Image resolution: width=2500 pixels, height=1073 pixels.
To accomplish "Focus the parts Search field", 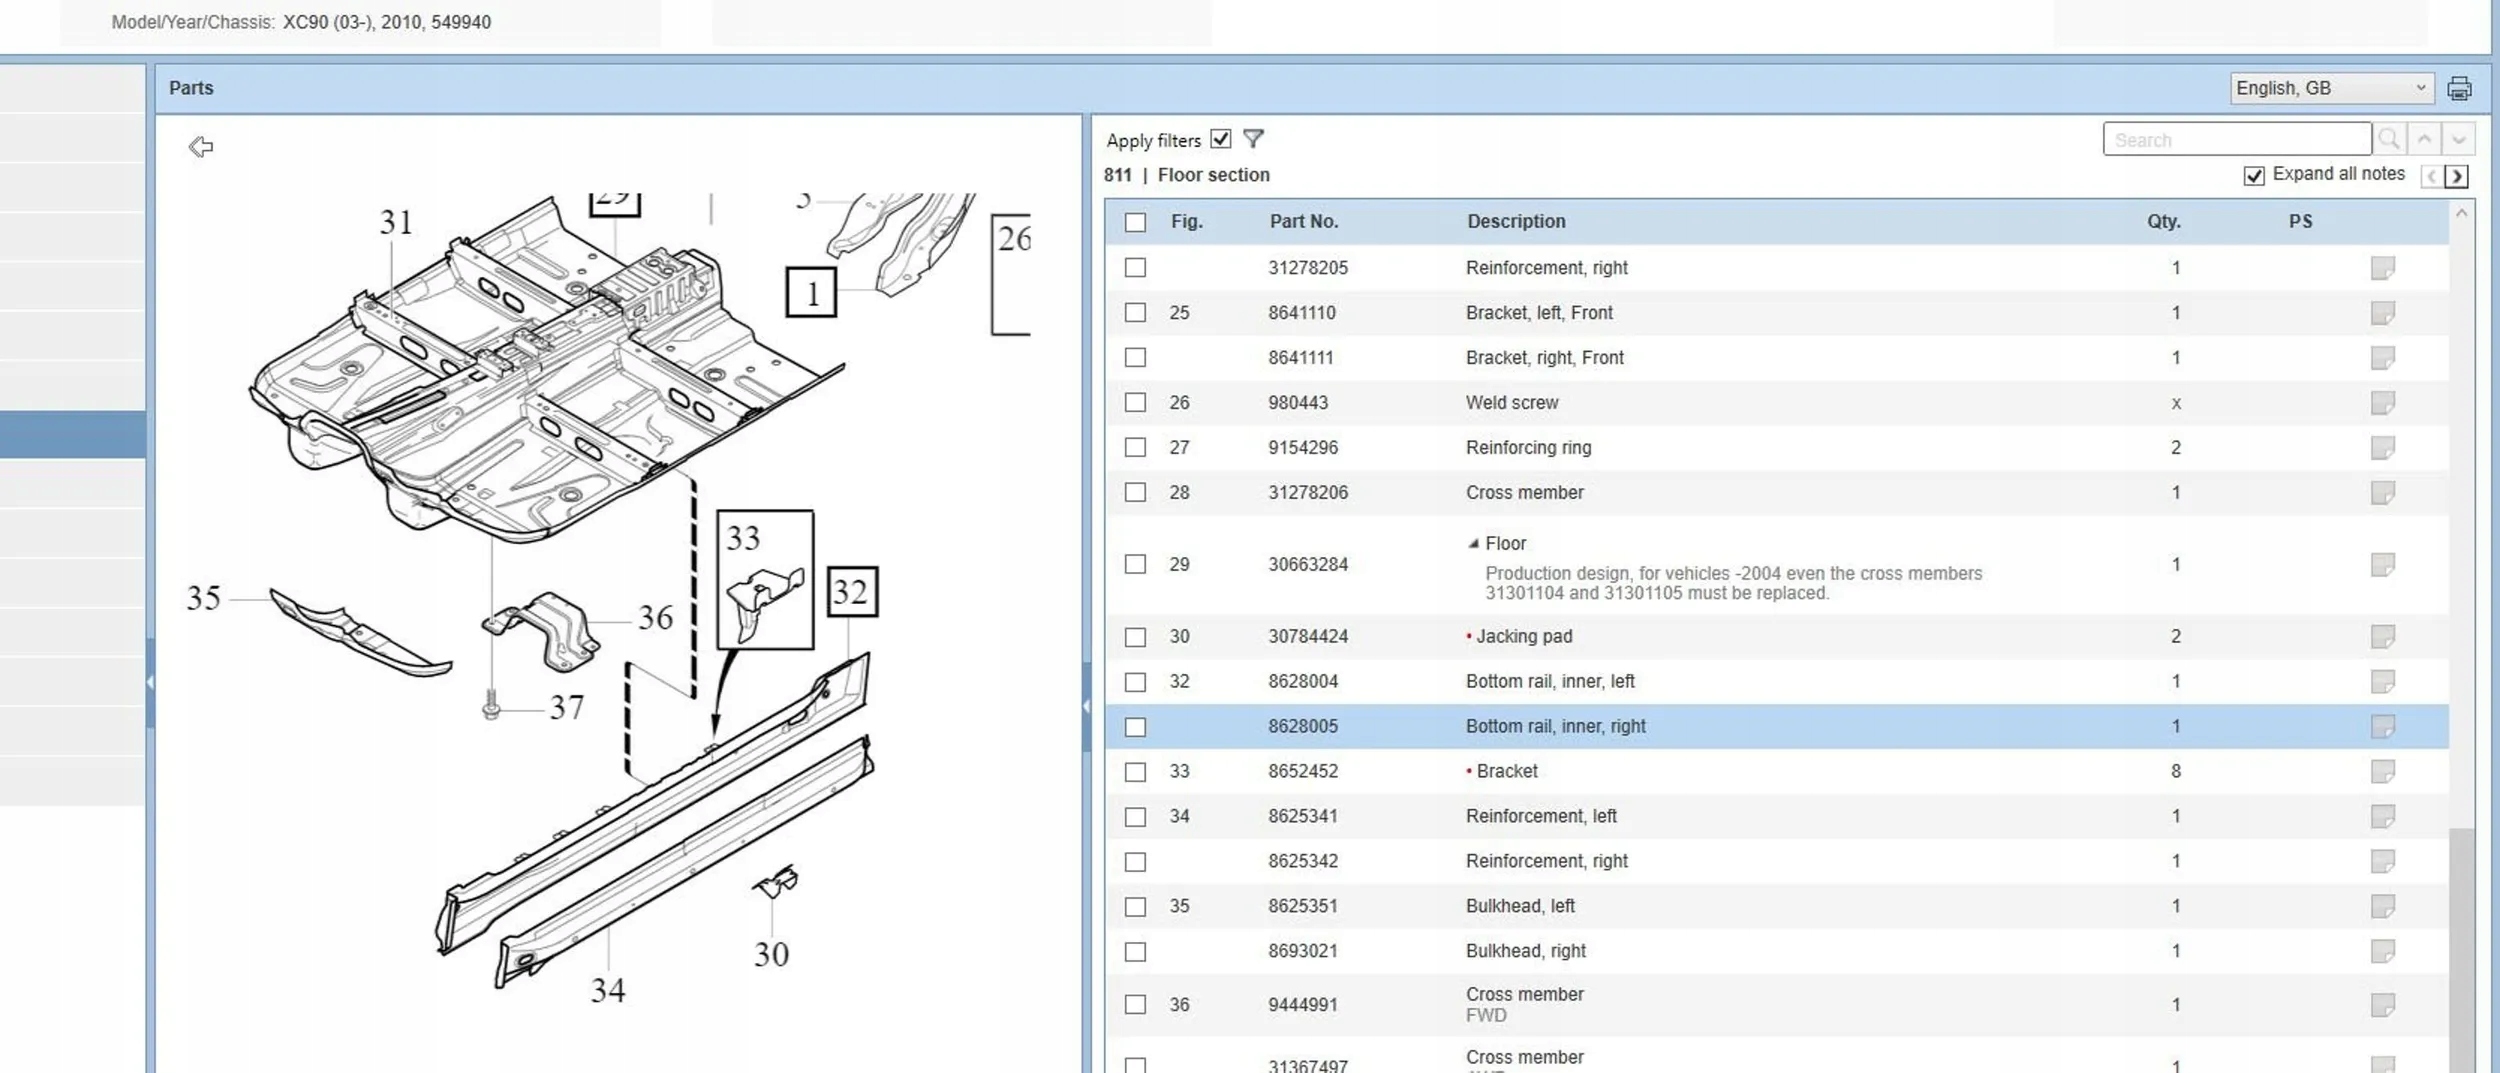I will (2237, 139).
